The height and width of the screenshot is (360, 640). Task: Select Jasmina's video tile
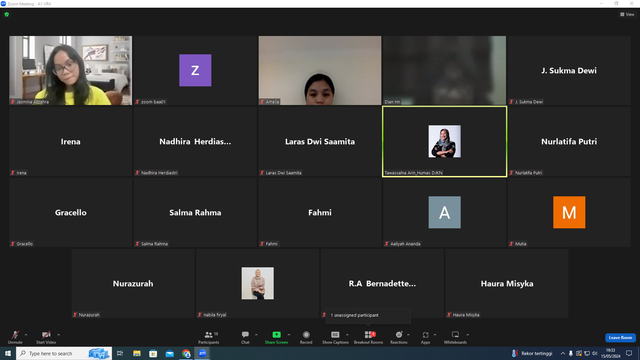coord(71,70)
